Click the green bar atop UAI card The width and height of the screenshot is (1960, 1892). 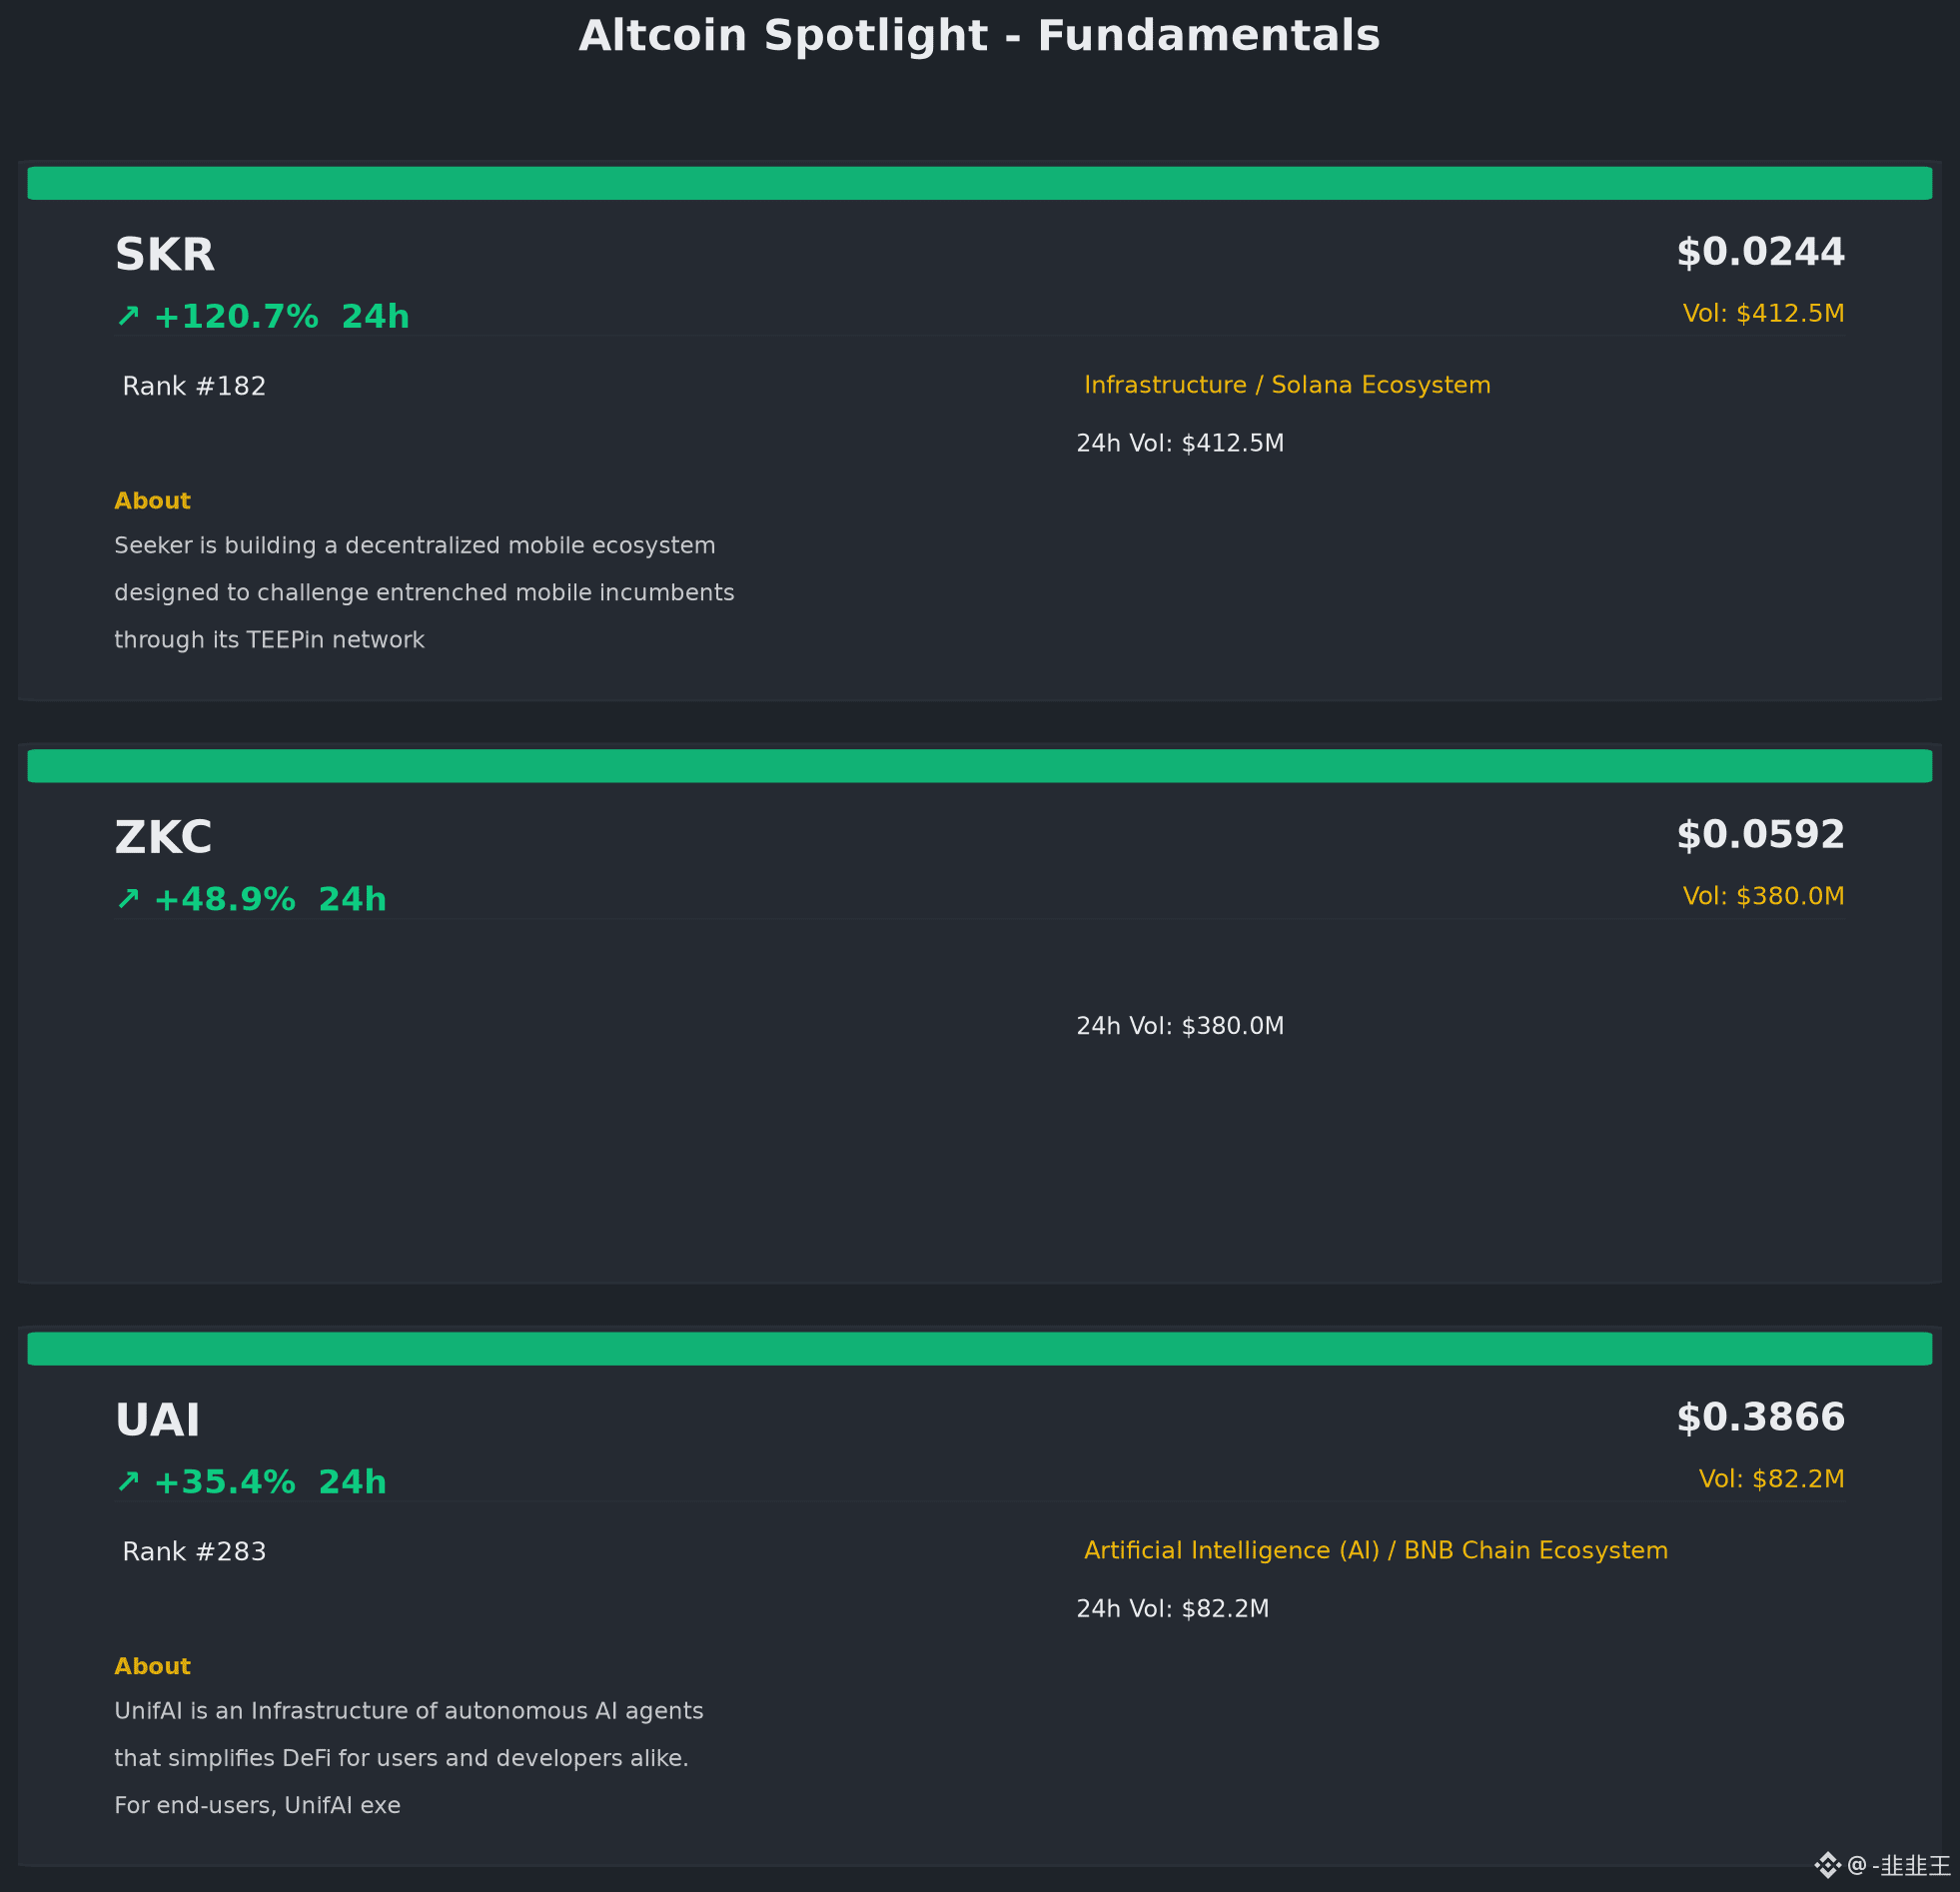coord(980,1348)
